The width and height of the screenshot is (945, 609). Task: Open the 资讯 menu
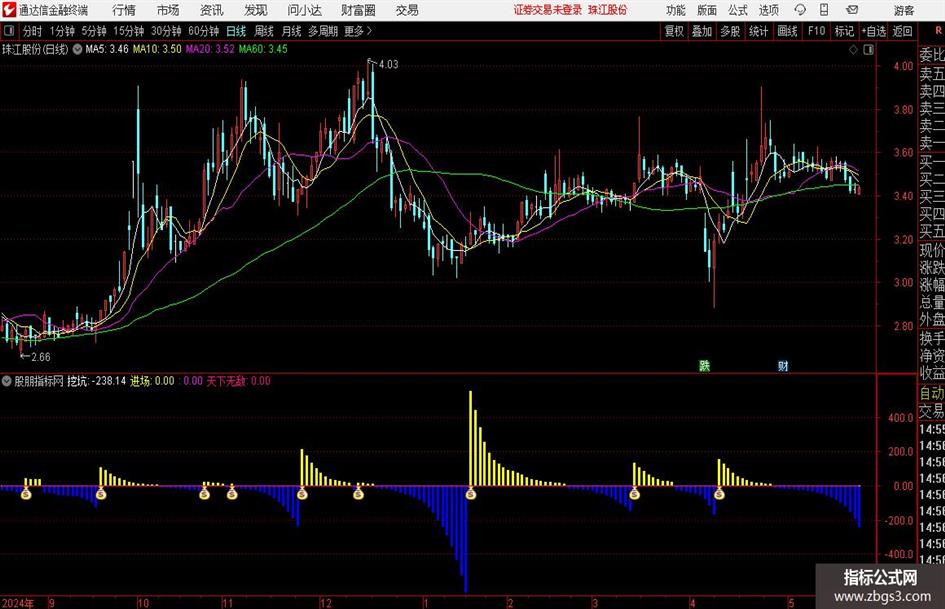click(x=212, y=10)
